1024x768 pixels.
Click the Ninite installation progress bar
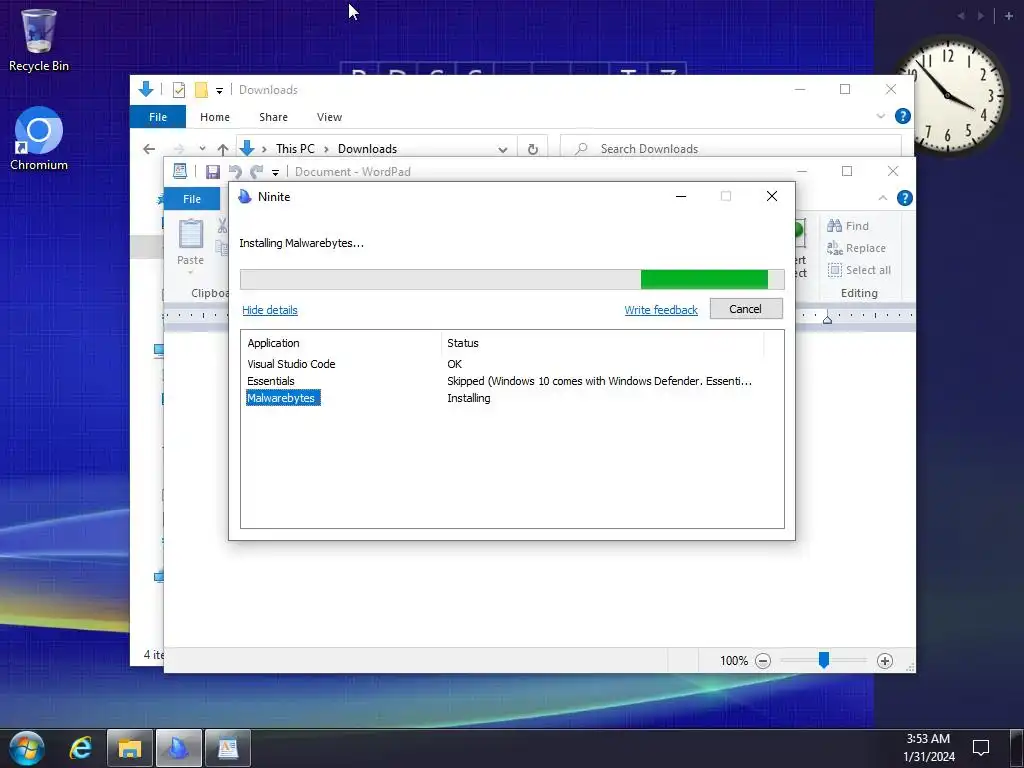point(512,280)
